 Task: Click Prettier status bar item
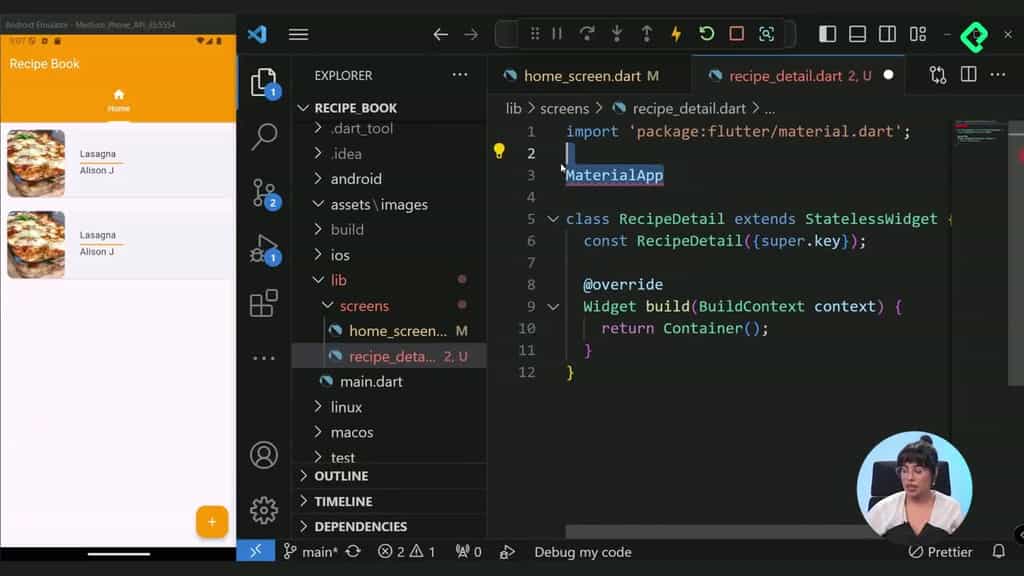point(940,552)
